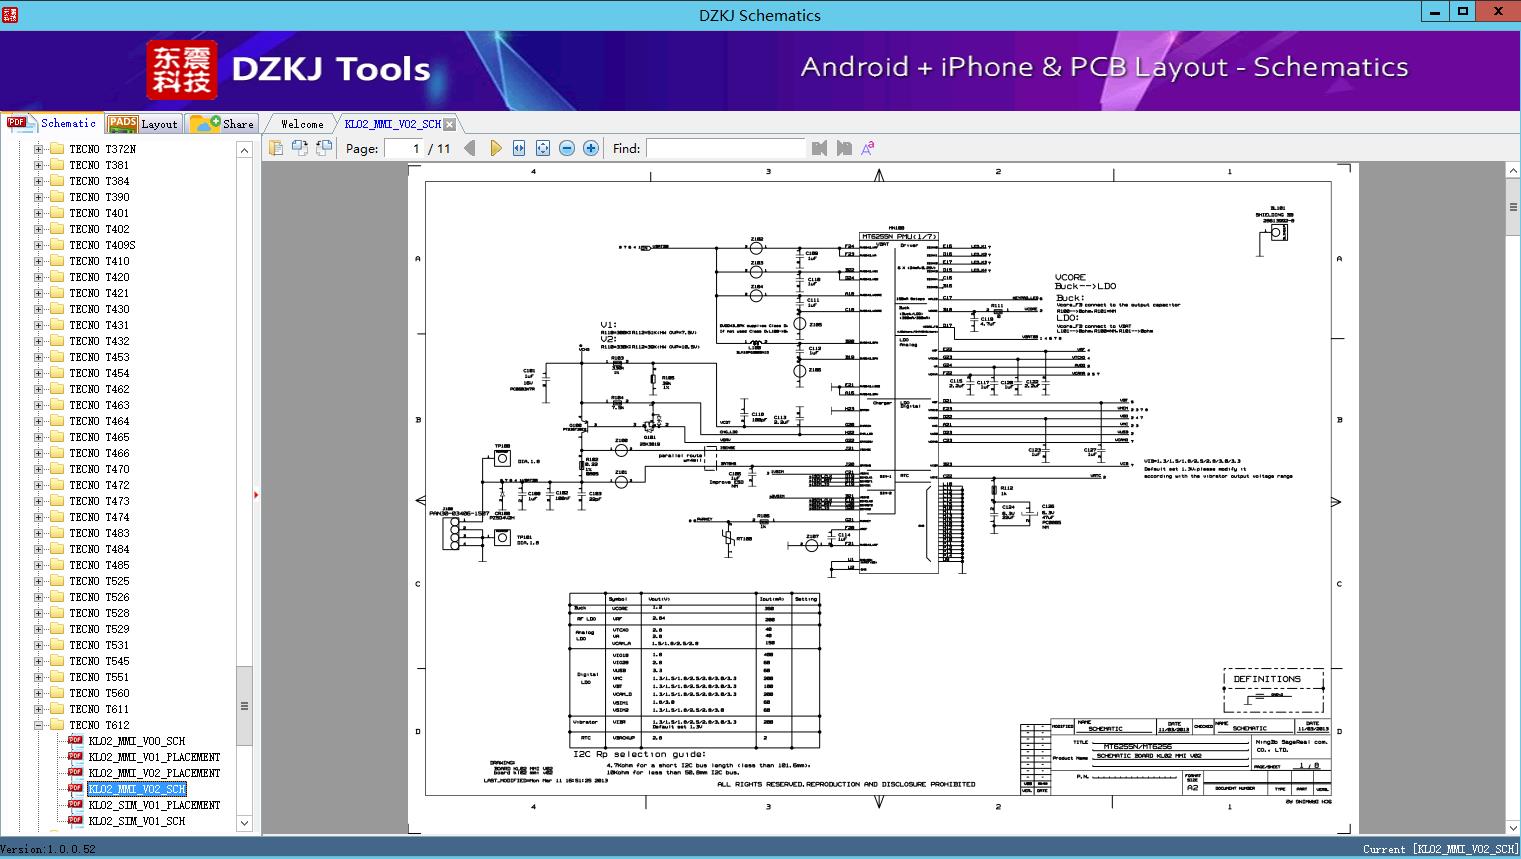
Task: Click the PDF icon of KL02_MMI_V02_PLACEMENT
Action: tap(75, 773)
